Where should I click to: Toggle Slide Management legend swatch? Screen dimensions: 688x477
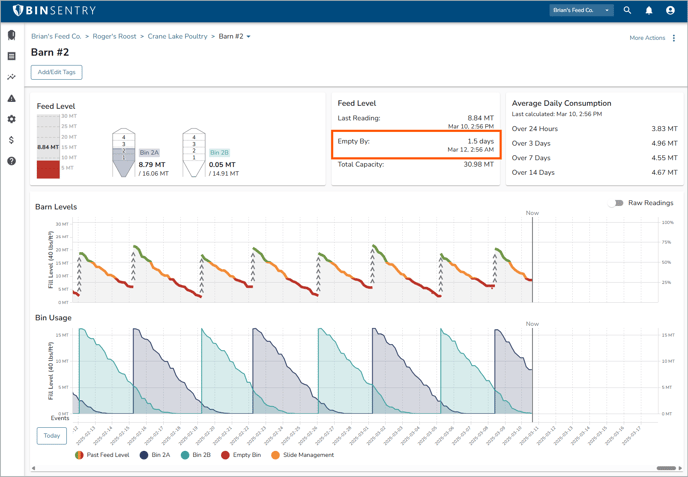point(276,455)
